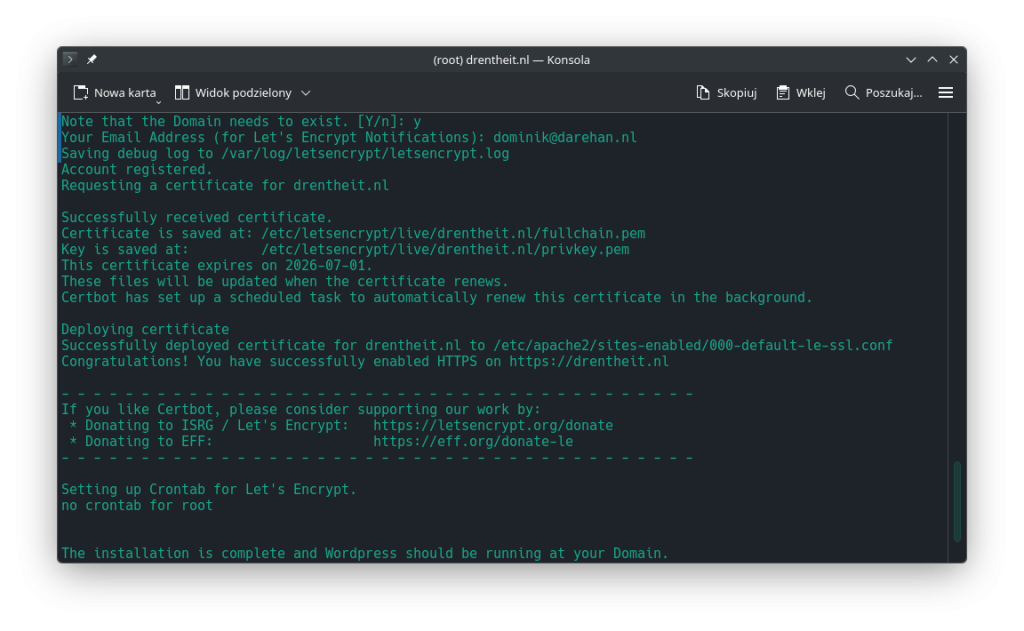Open the hamburger menu in toolbar
This screenshot has width=1024, height=631.
[945, 93]
